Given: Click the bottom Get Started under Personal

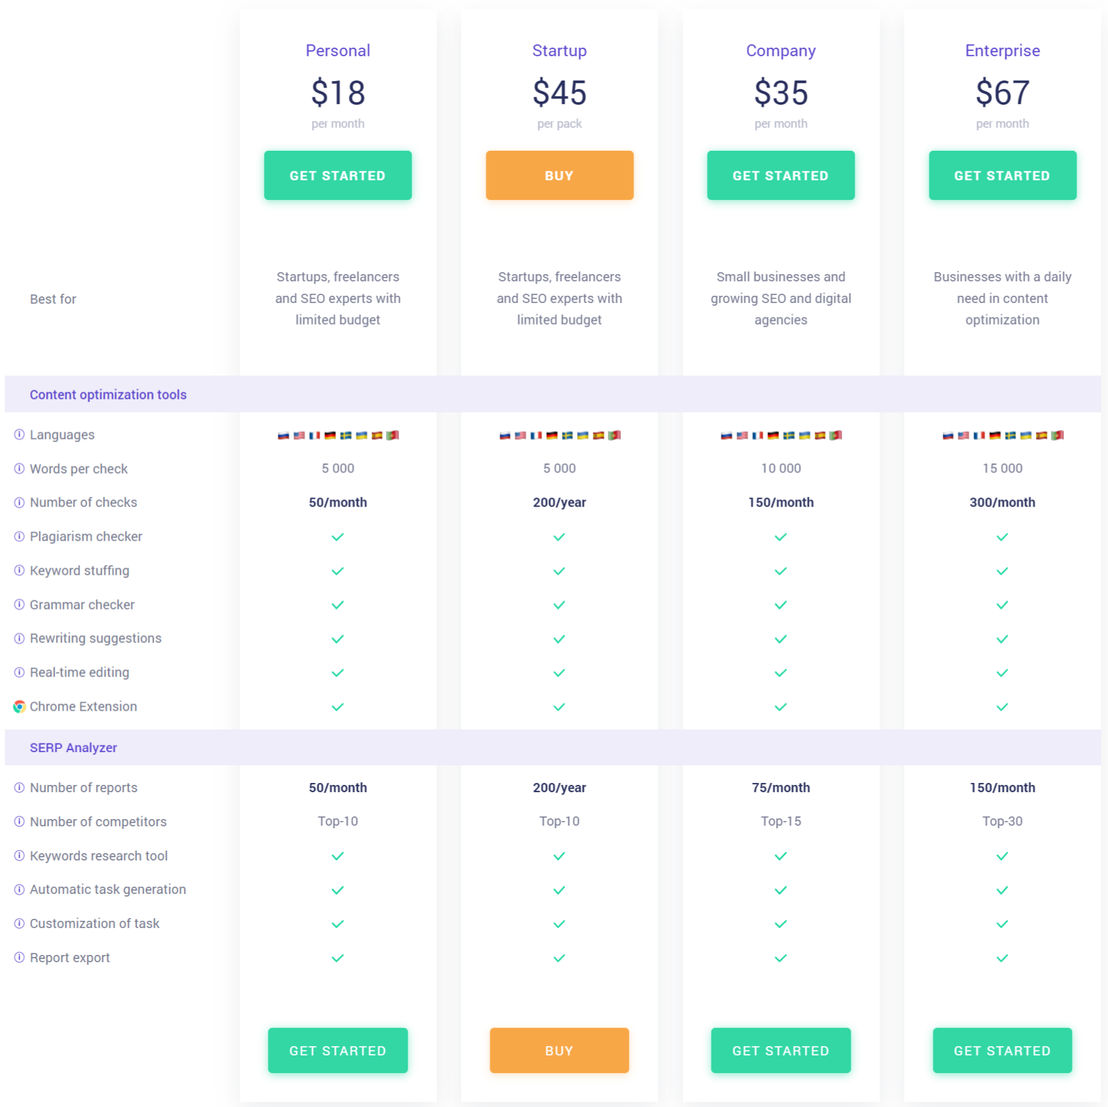Looking at the screenshot, I should [338, 1050].
